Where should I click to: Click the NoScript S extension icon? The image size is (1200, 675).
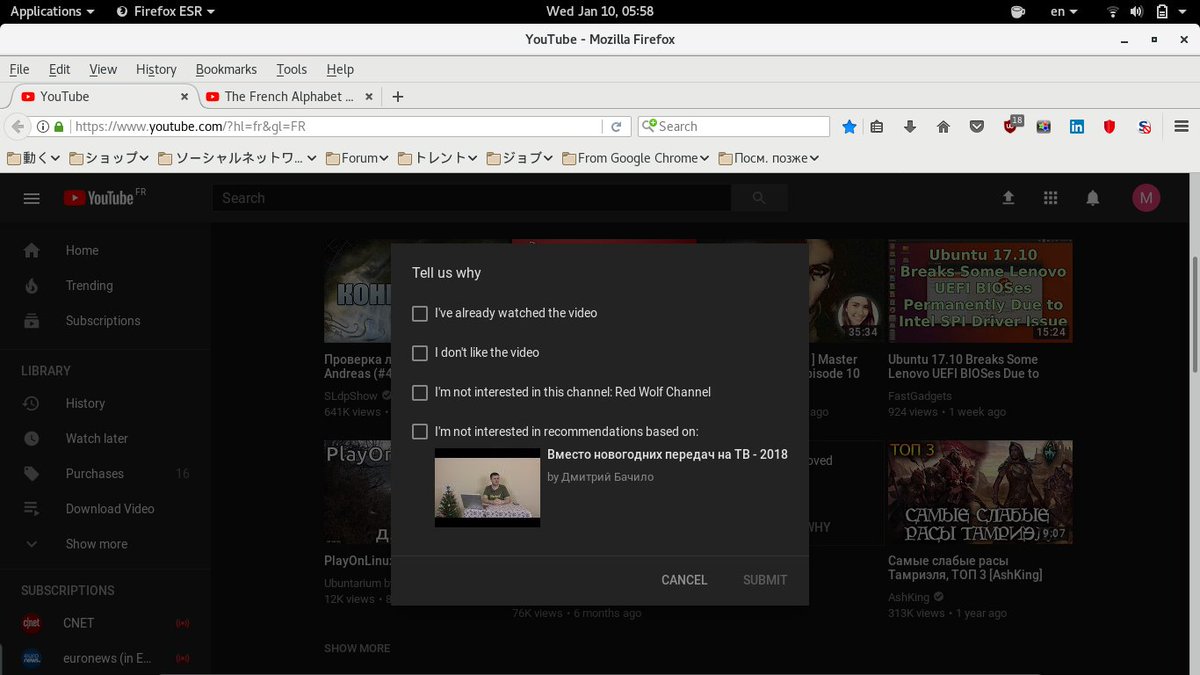1145,127
